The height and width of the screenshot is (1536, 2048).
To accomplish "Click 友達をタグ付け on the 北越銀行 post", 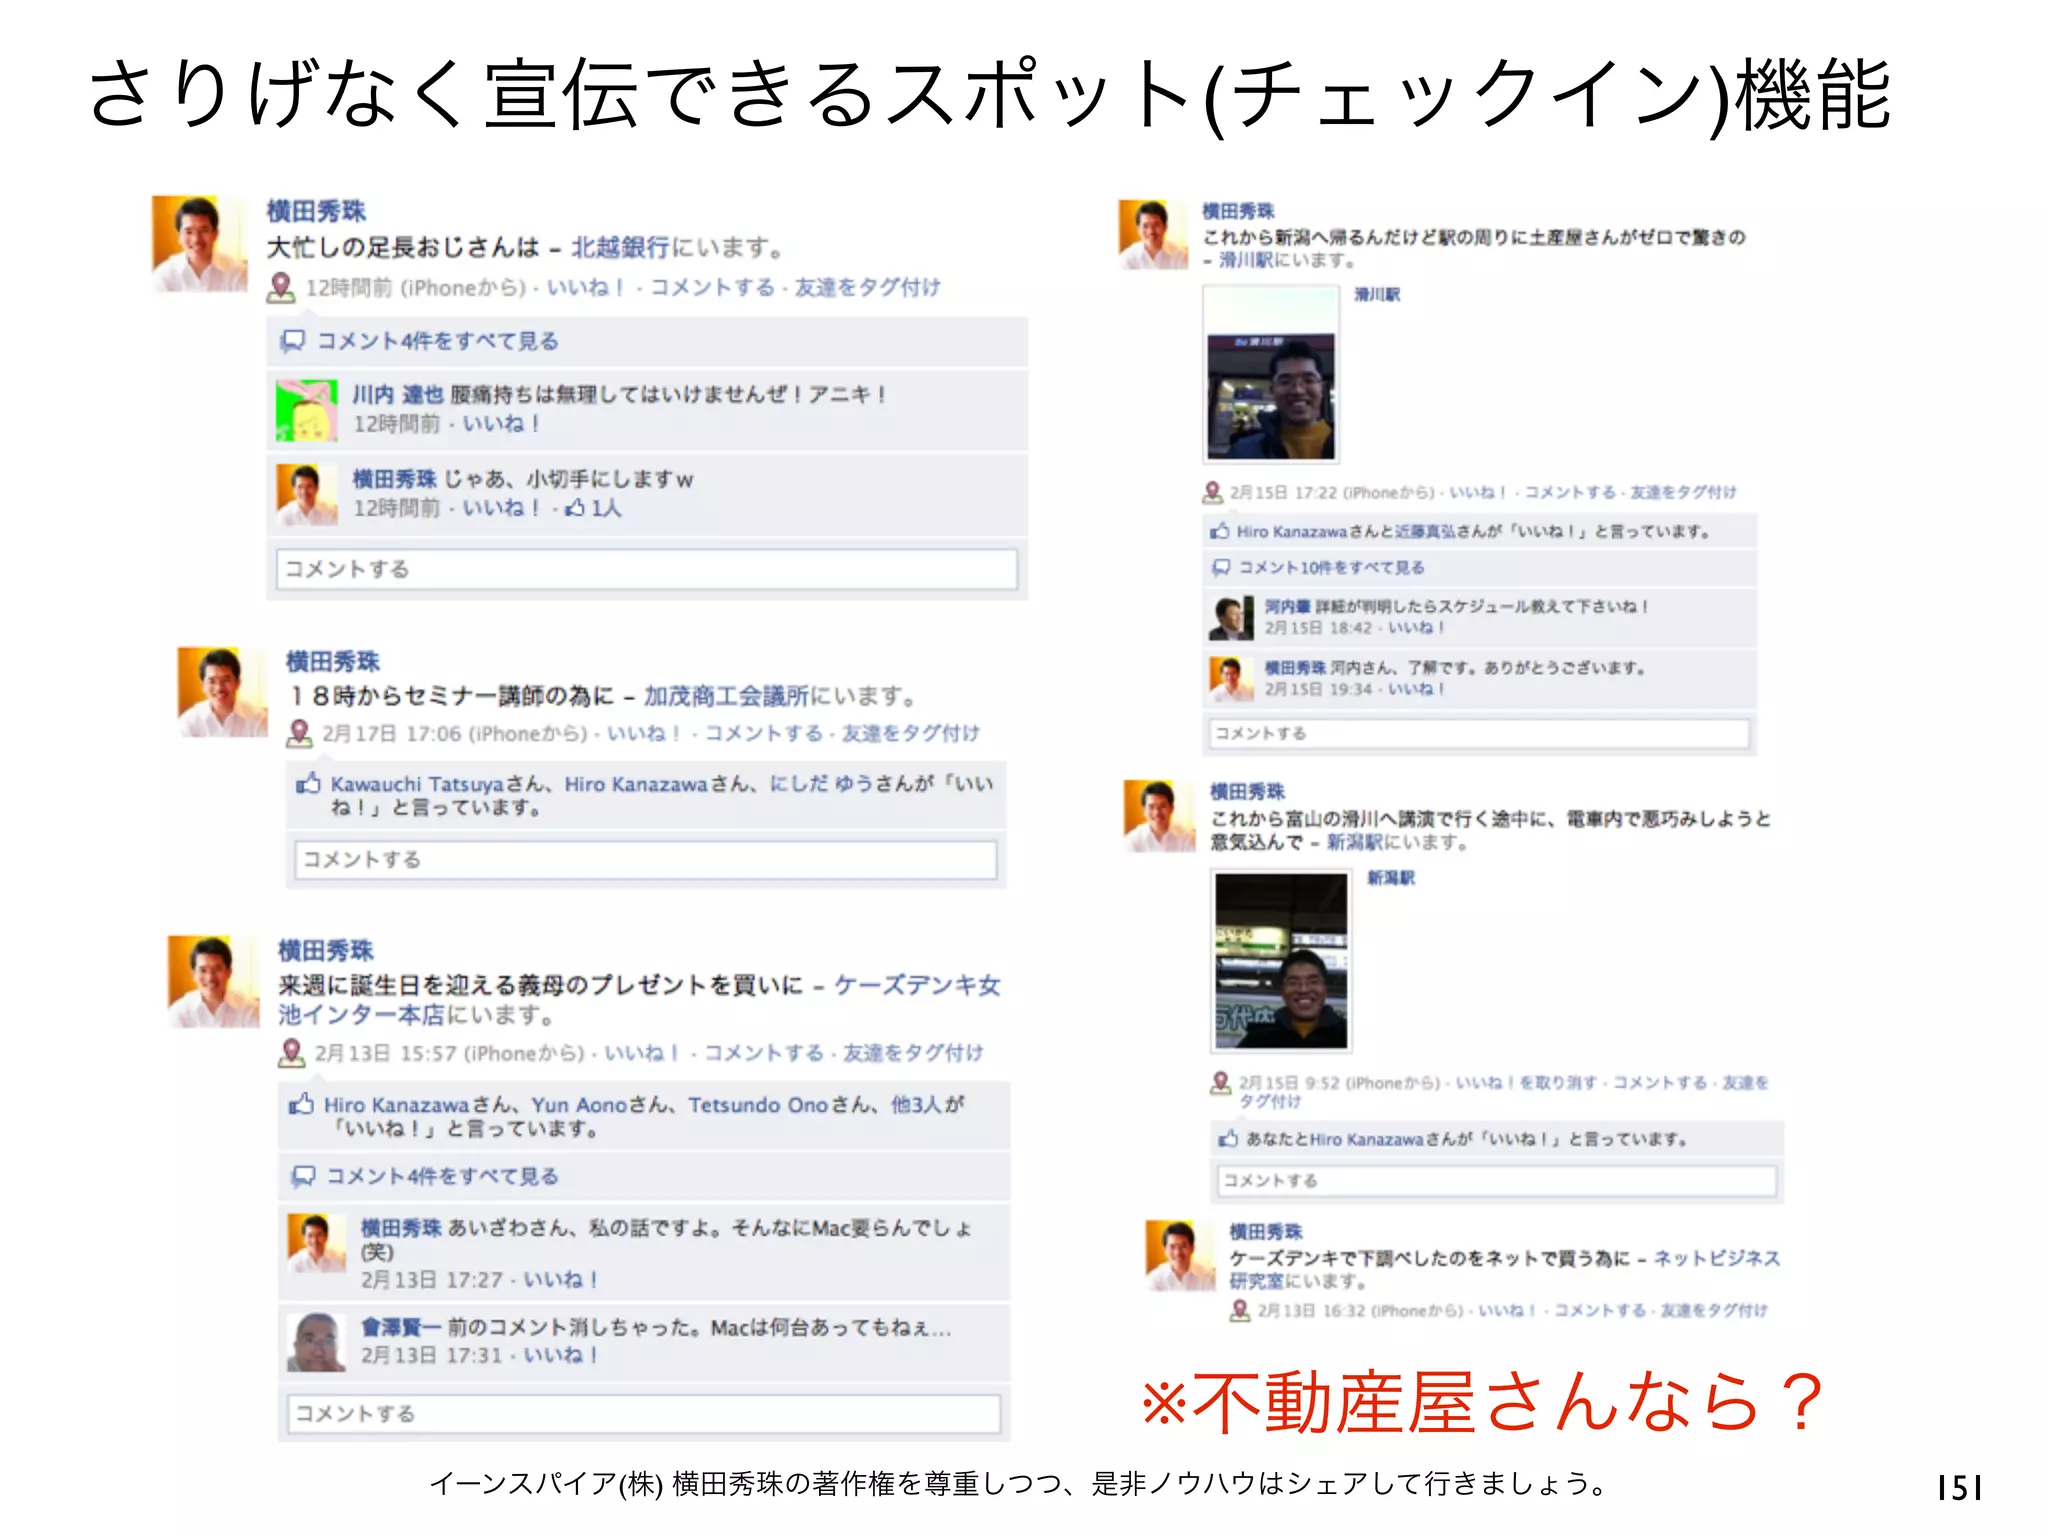I will pos(867,288).
